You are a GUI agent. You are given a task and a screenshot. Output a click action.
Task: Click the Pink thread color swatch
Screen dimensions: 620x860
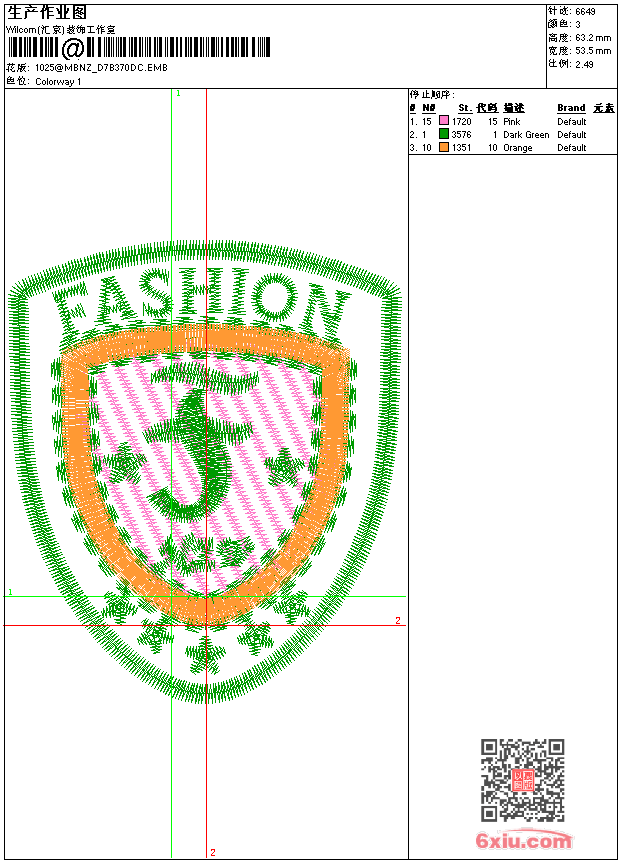(444, 121)
